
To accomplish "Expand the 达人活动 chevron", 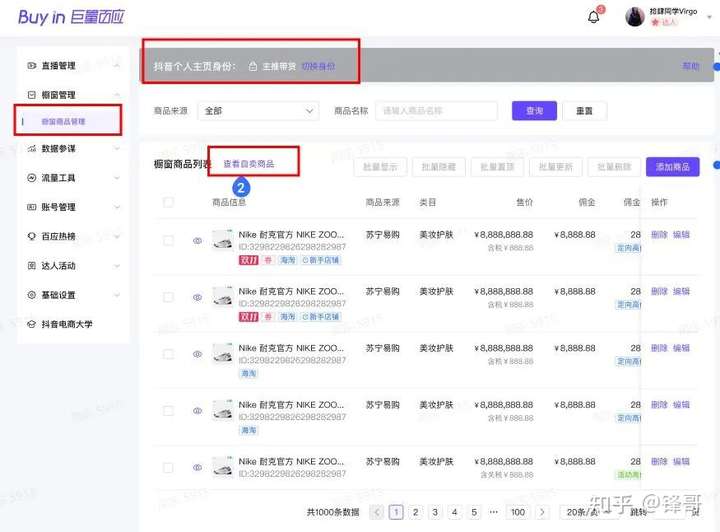I will click(117, 266).
